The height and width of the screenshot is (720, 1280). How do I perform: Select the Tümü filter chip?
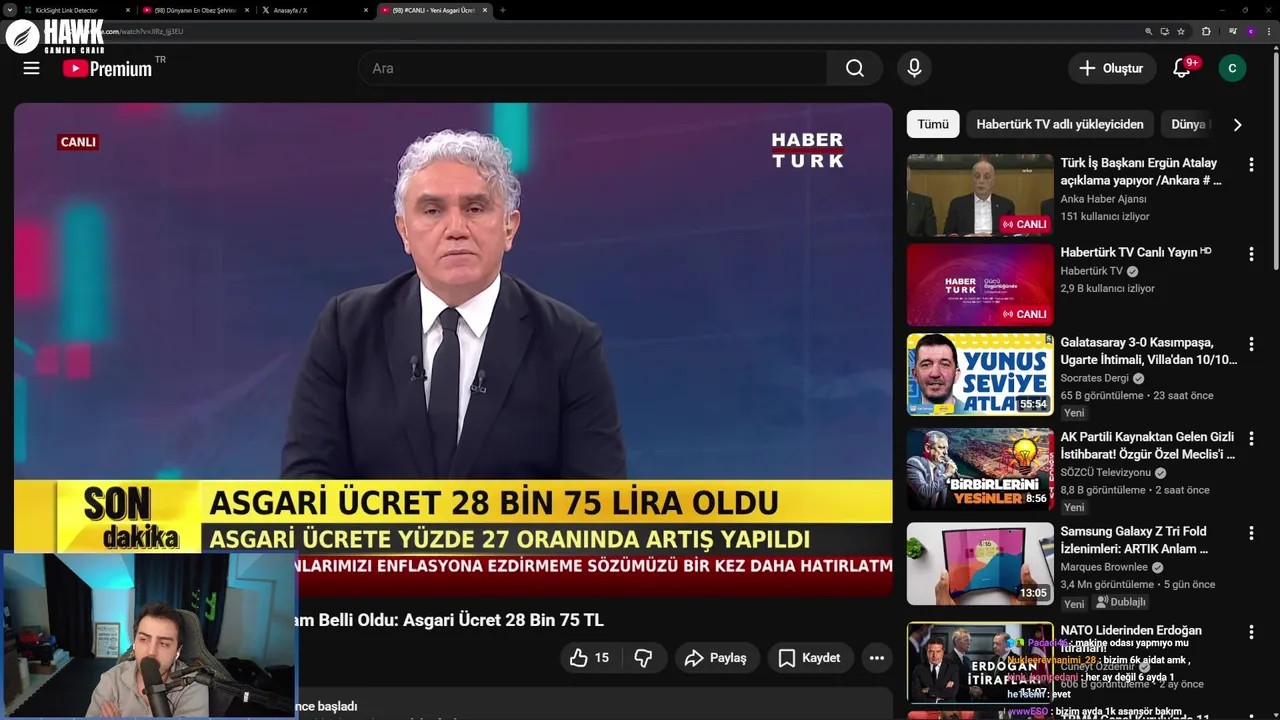click(x=933, y=124)
